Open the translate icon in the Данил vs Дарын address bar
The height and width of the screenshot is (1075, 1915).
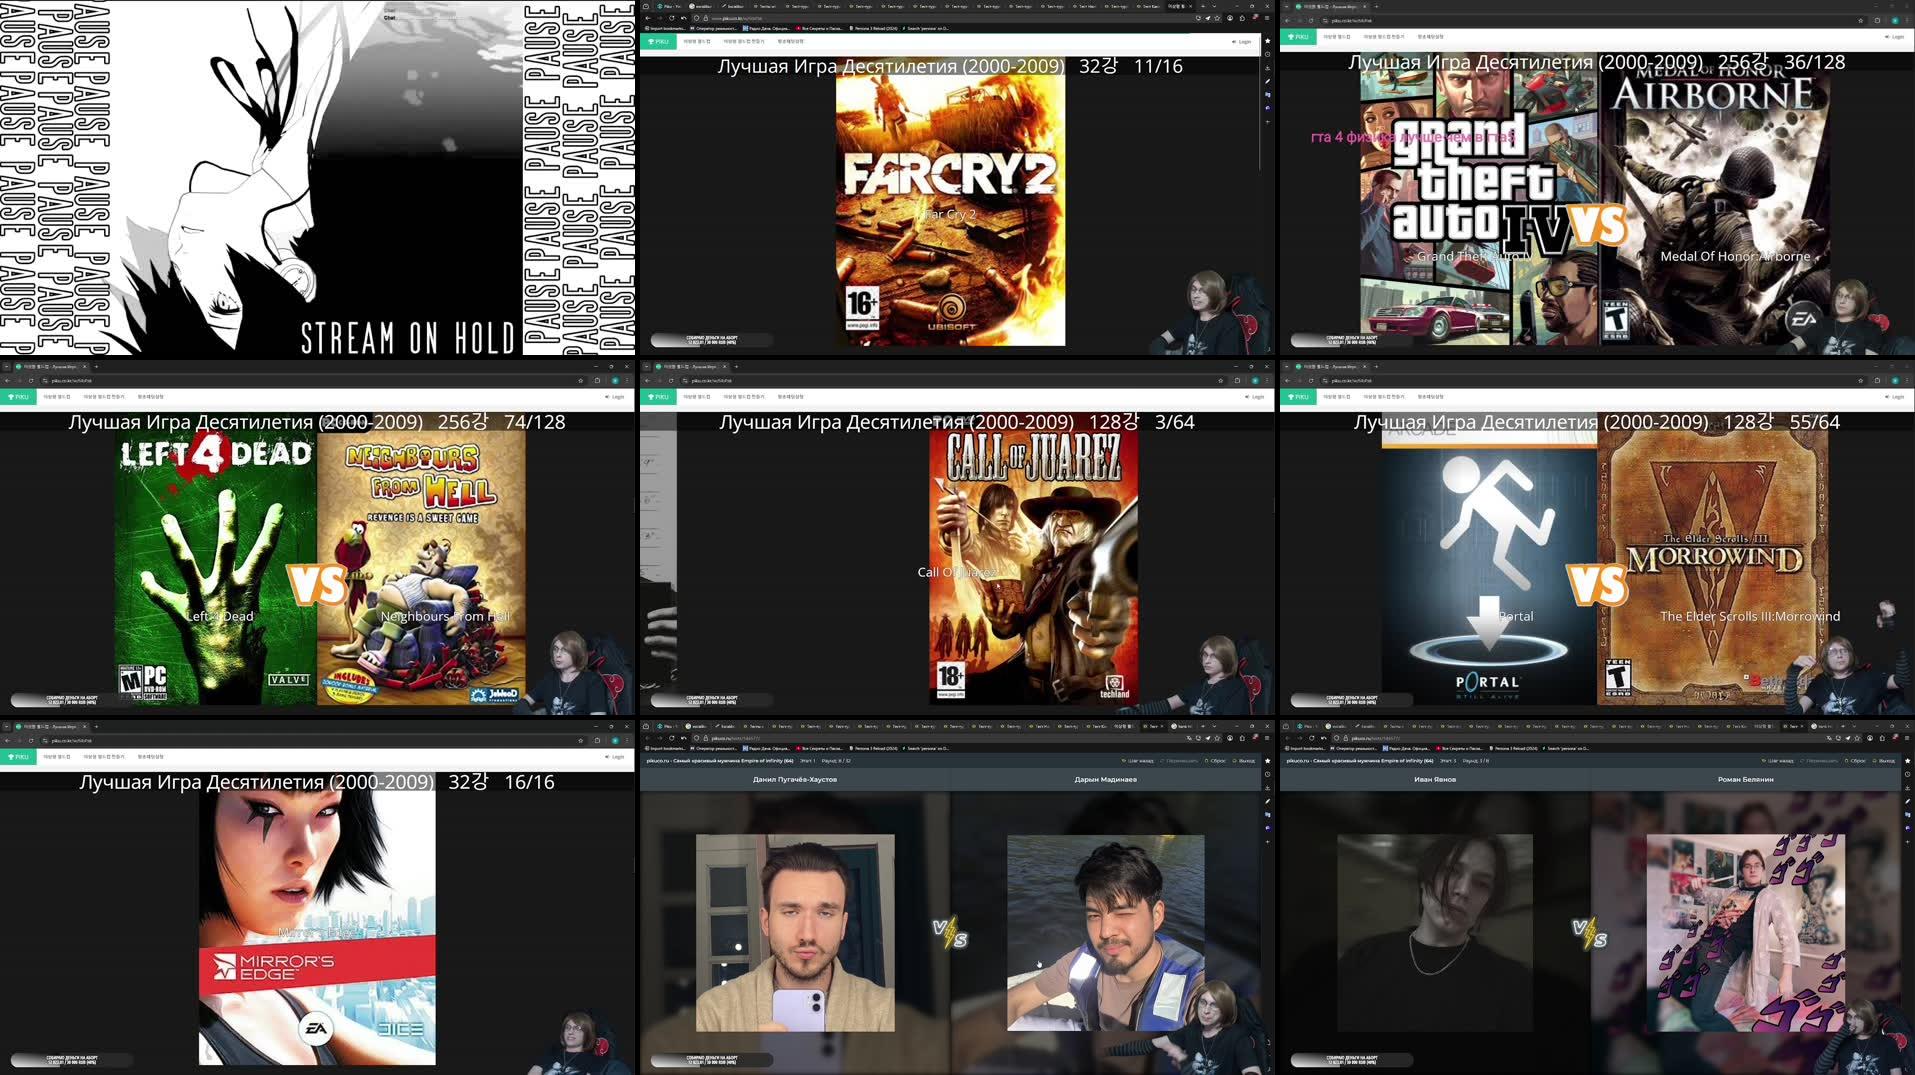(1189, 738)
